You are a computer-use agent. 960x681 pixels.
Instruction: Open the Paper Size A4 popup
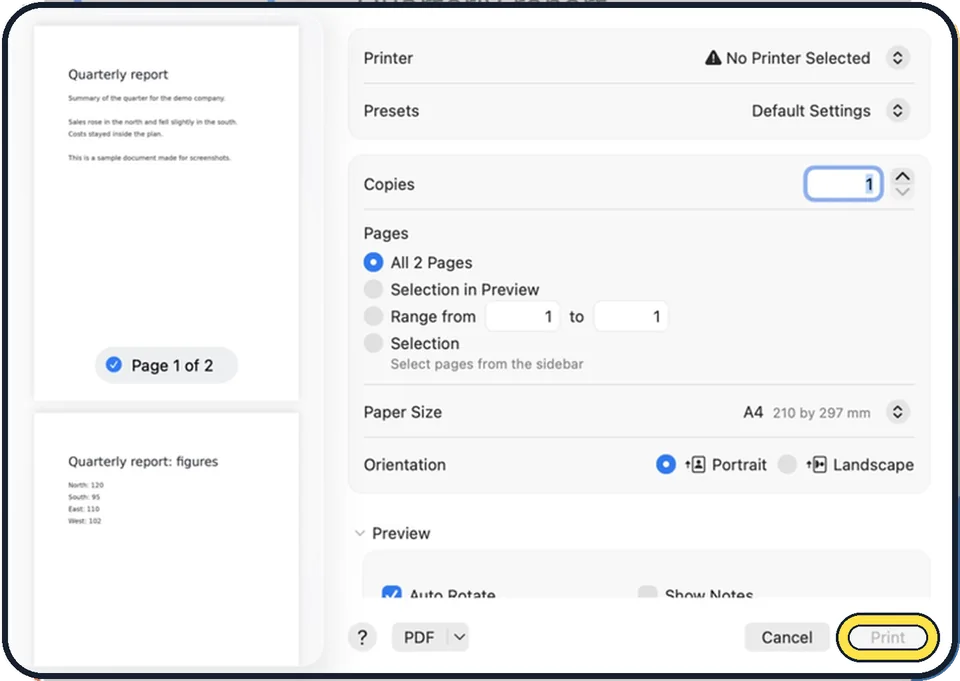coord(897,412)
